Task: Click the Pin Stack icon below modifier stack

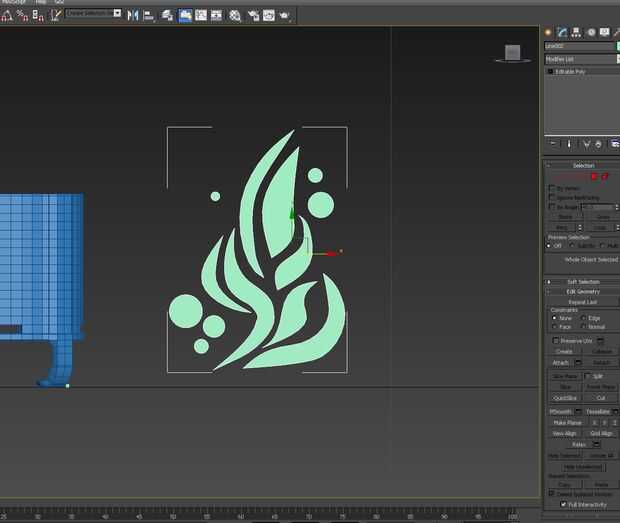Action: click(x=552, y=144)
